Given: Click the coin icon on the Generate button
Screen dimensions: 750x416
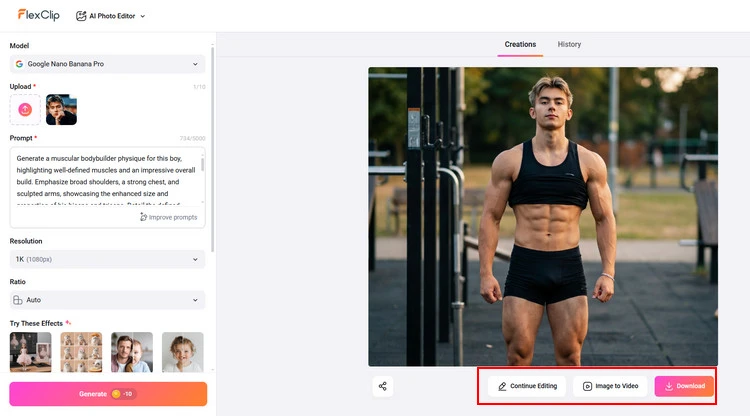Looking at the screenshot, I should [116, 394].
